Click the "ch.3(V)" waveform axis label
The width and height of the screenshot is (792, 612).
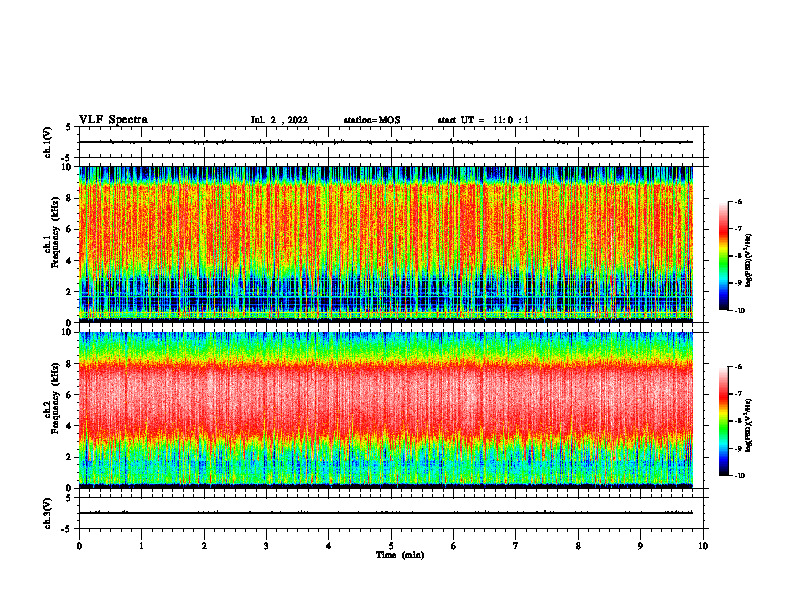[x=47, y=513]
